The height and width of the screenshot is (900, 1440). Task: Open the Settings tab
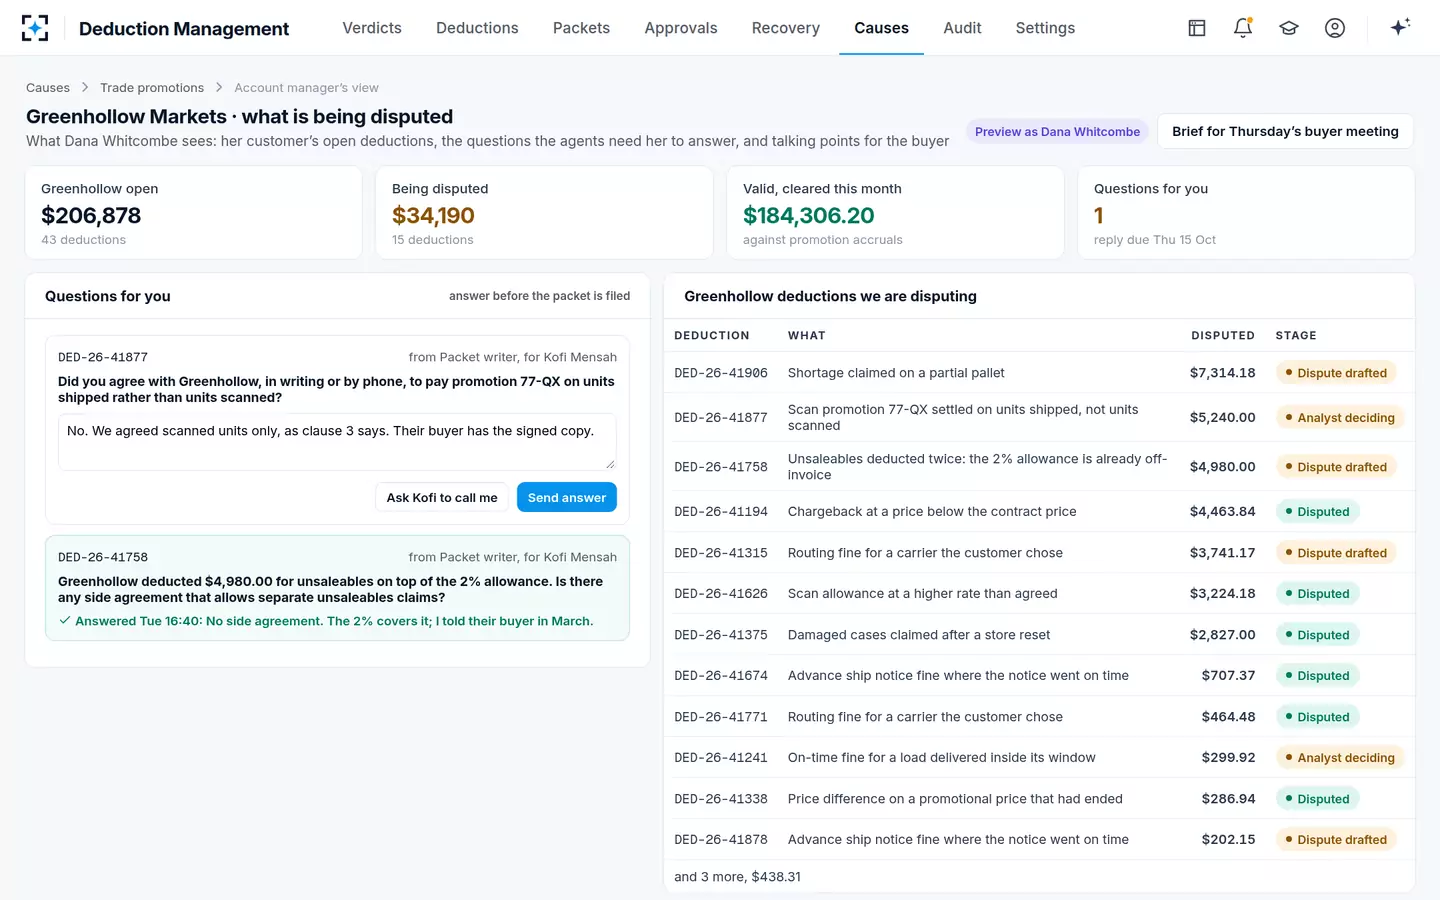click(x=1045, y=28)
